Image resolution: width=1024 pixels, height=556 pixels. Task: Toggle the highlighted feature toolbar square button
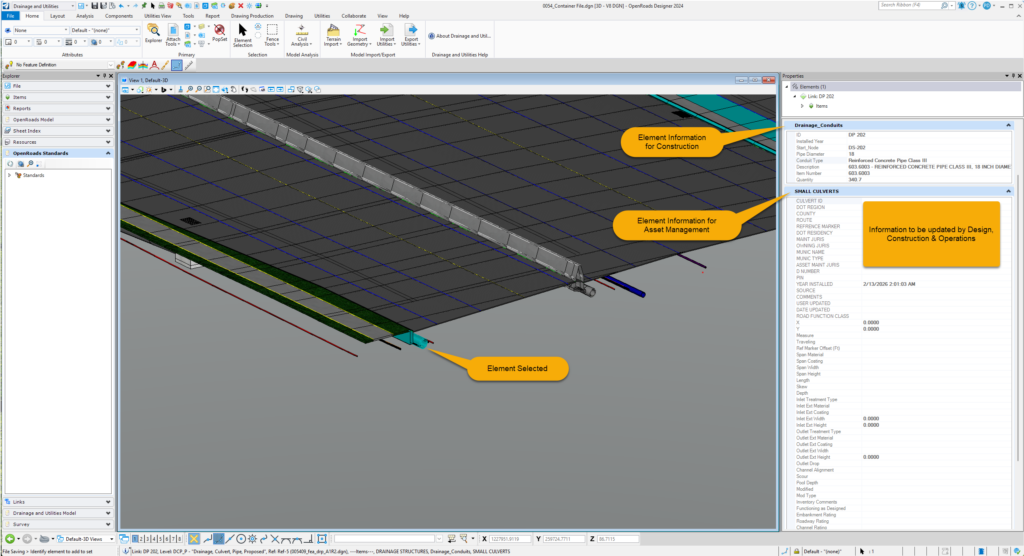click(x=177, y=65)
